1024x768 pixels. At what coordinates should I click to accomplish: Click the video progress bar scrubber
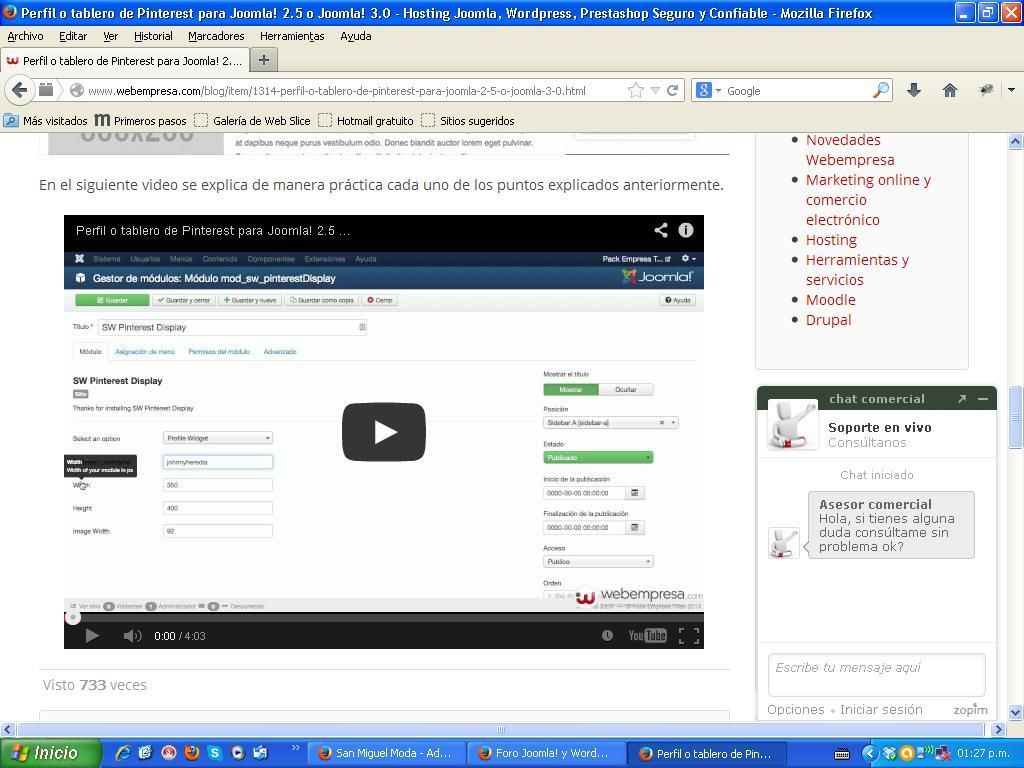pyautogui.click(x=73, y=617)
